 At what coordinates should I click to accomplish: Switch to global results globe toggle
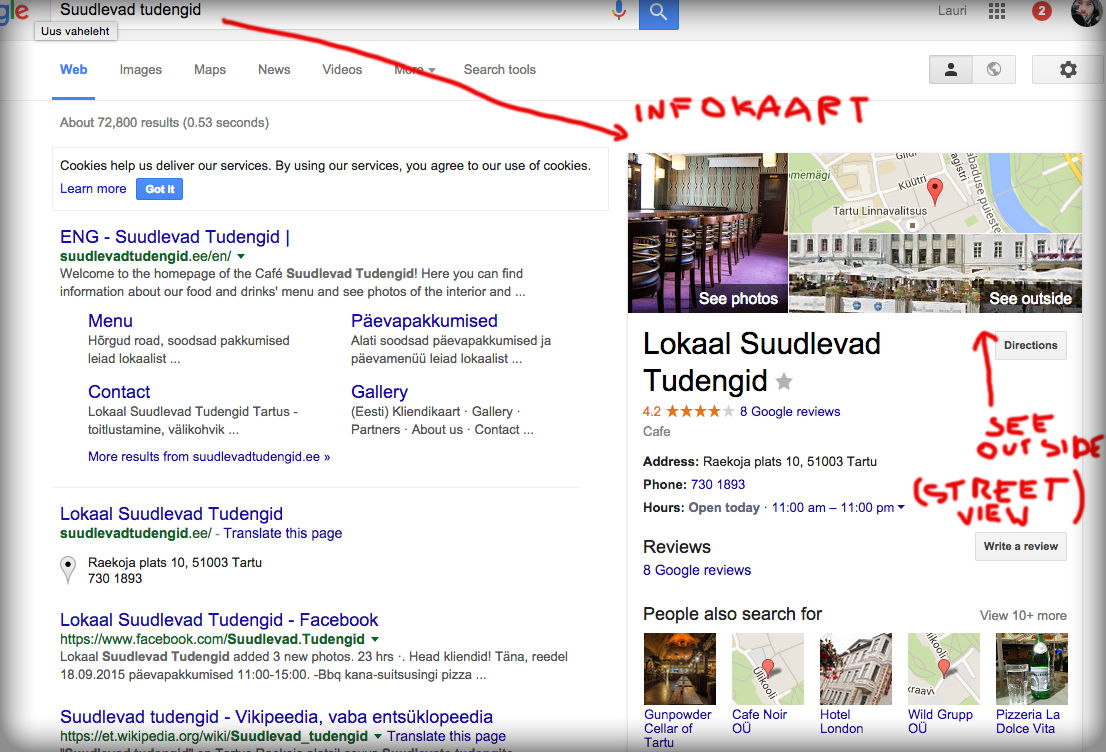click(x=994, y=69)
